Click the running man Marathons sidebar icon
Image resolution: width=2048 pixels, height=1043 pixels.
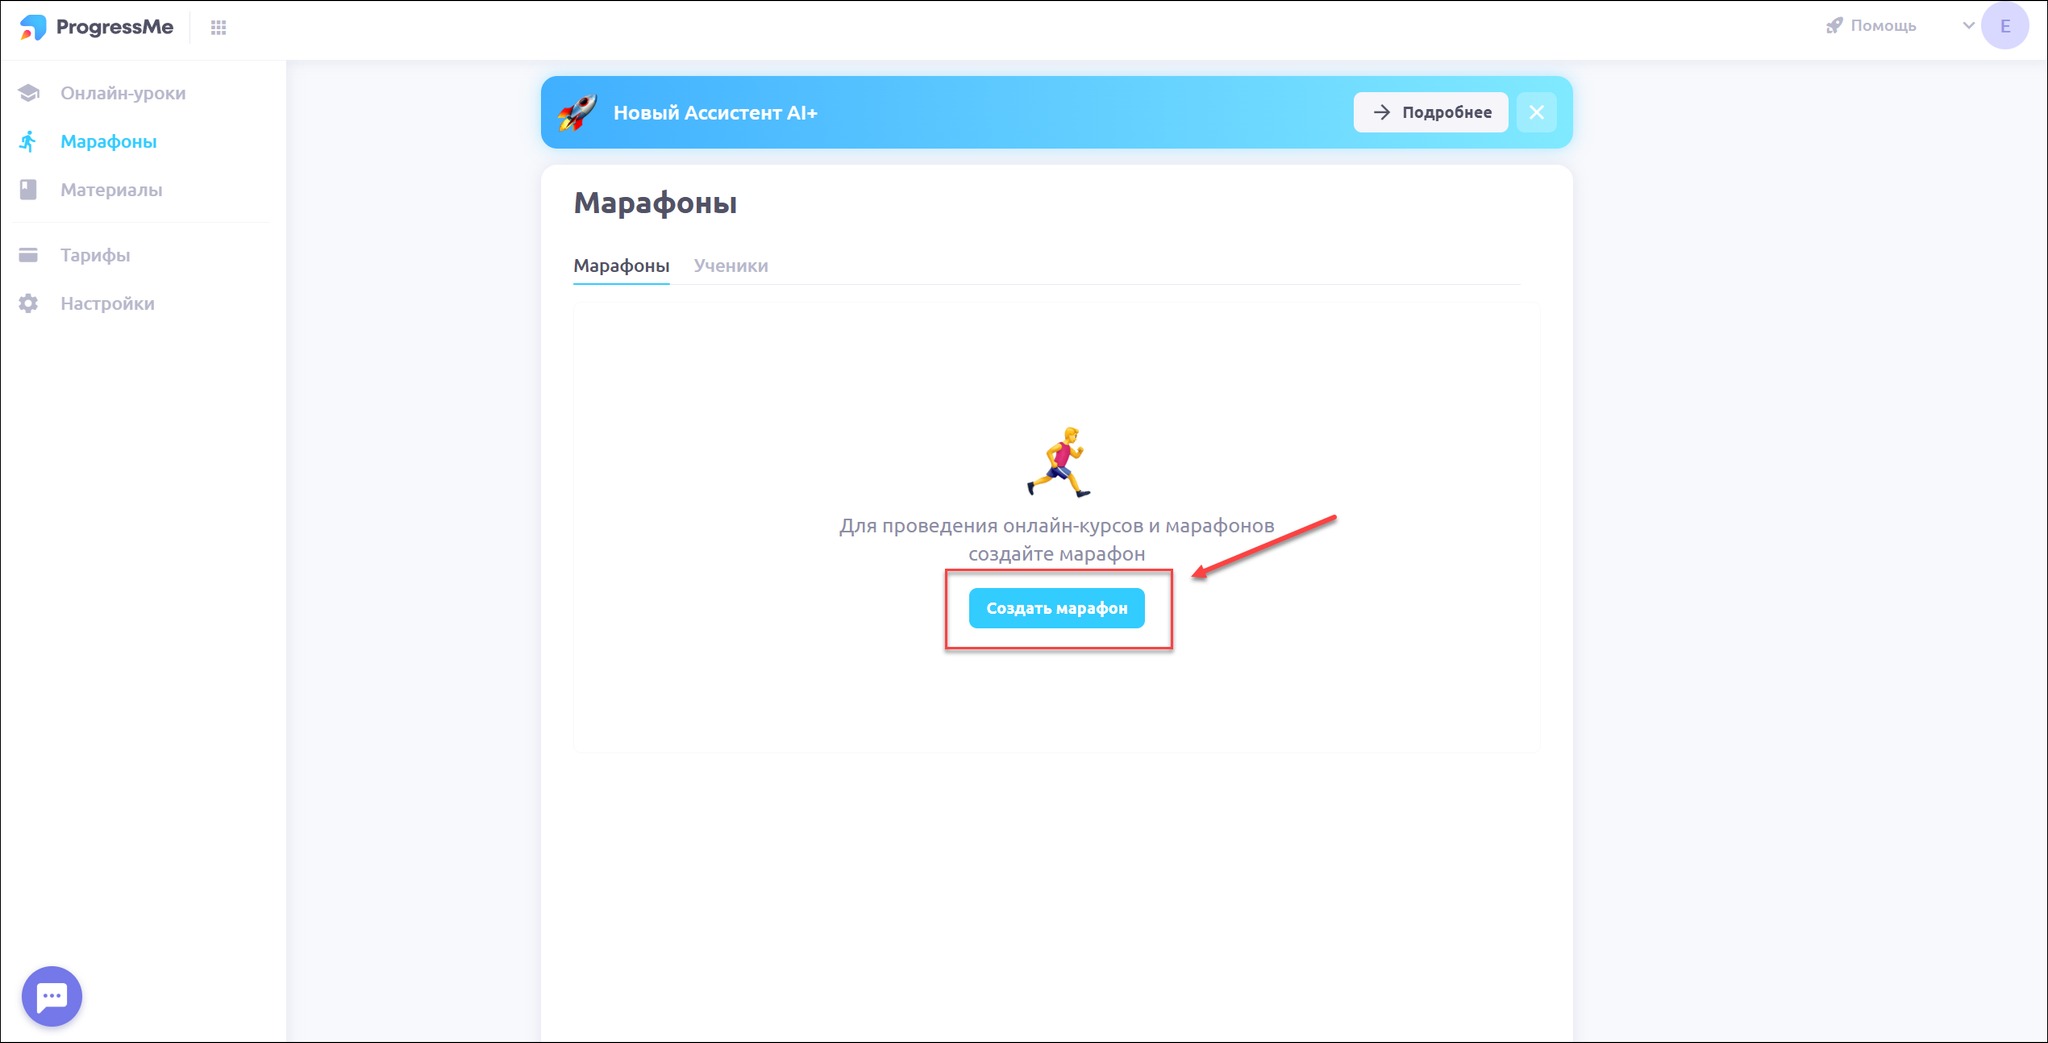coord(28,141)
